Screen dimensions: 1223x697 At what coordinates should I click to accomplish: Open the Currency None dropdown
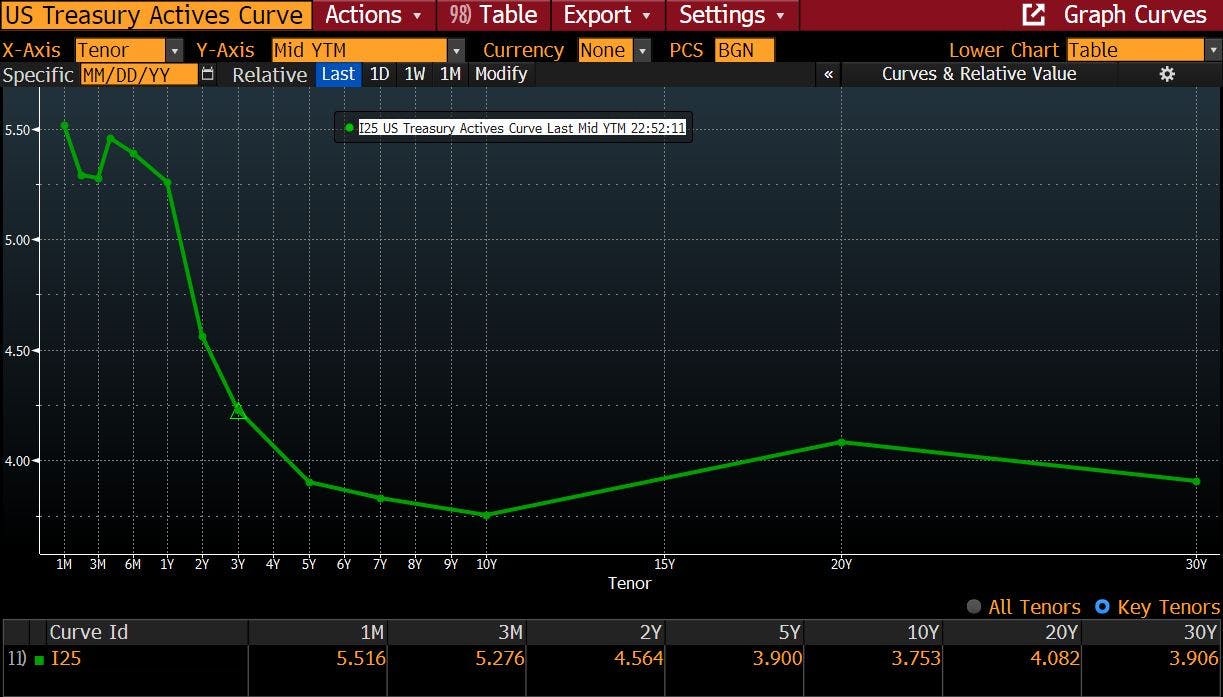click(641, 50)
